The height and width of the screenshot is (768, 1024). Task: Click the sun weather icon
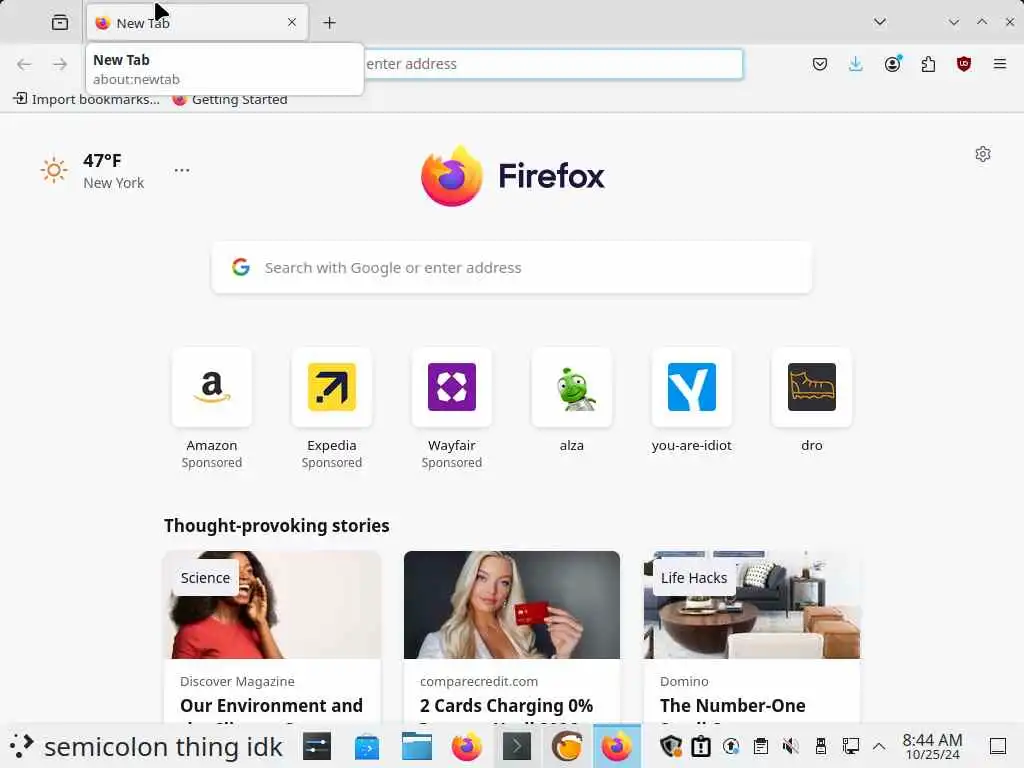coord(54,170)
